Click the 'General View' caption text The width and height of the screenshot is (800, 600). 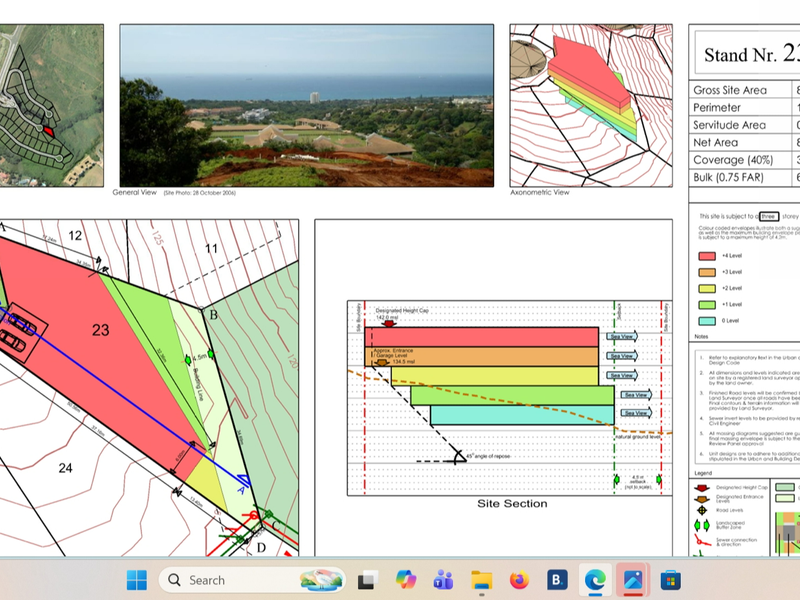point(135,192)
